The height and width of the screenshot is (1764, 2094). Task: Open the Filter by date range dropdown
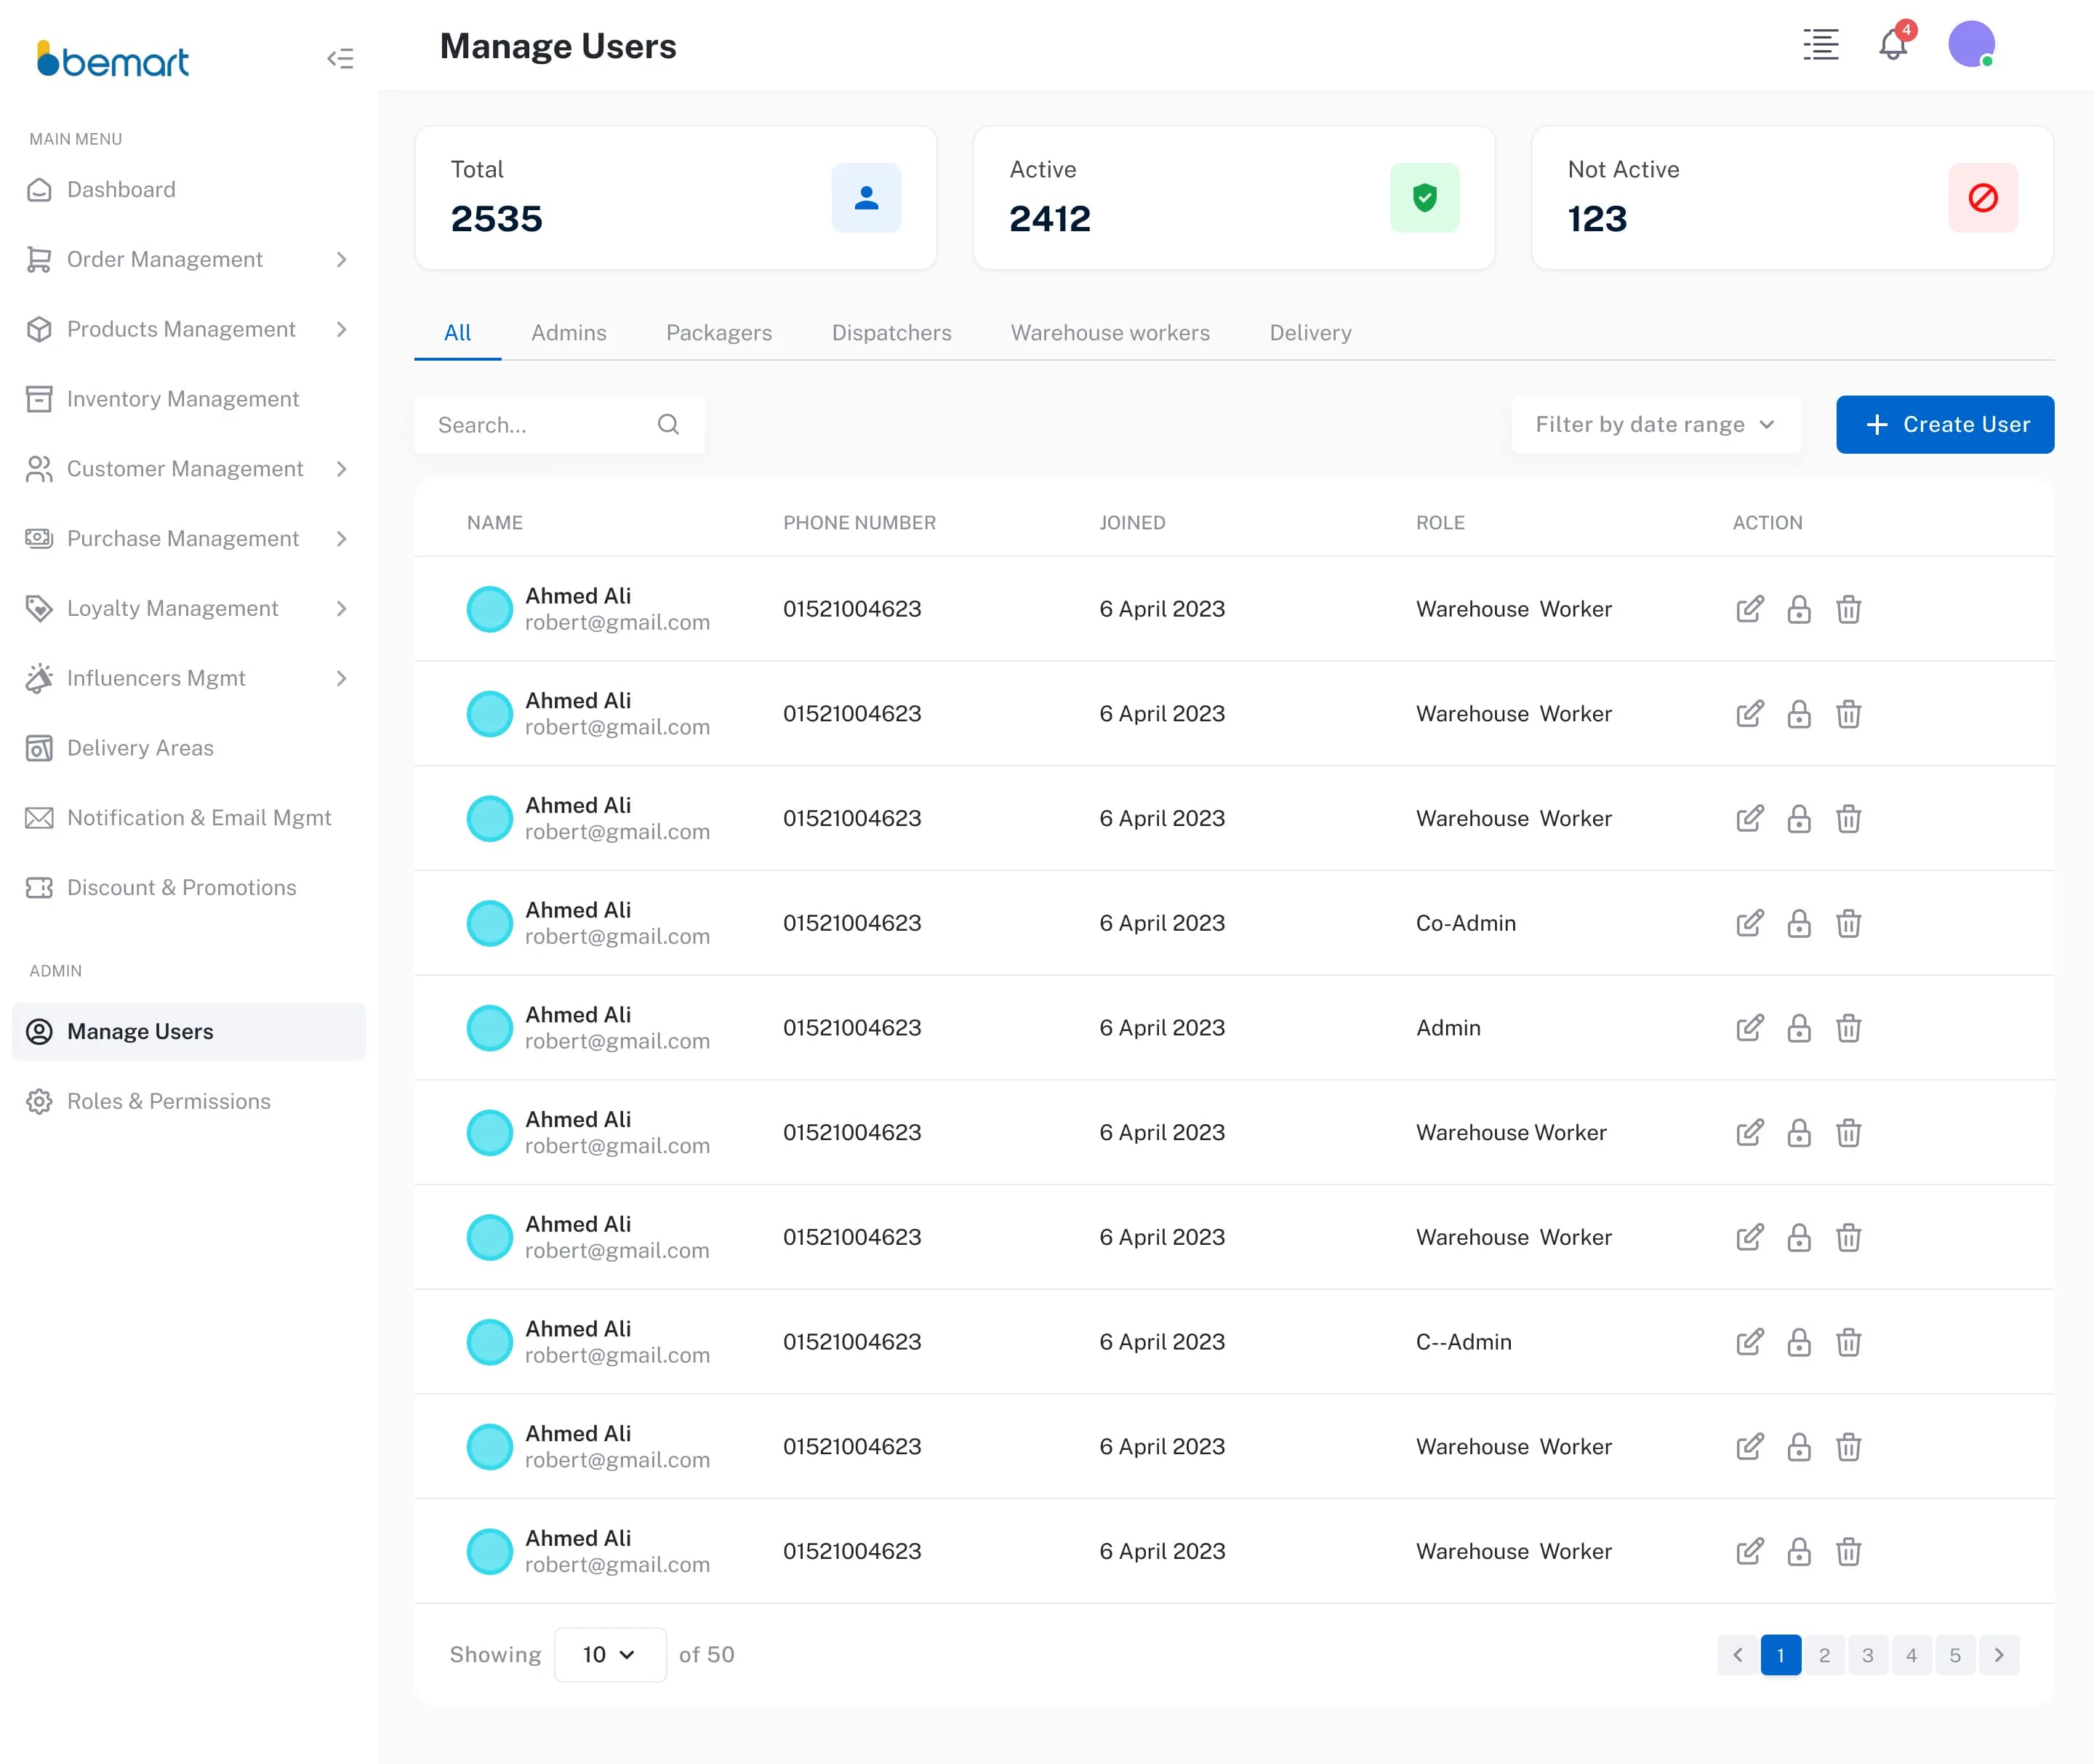point(1656,425)
